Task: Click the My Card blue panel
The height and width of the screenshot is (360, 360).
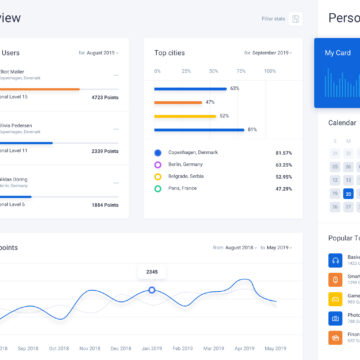Action: click(x=337, y=73)
